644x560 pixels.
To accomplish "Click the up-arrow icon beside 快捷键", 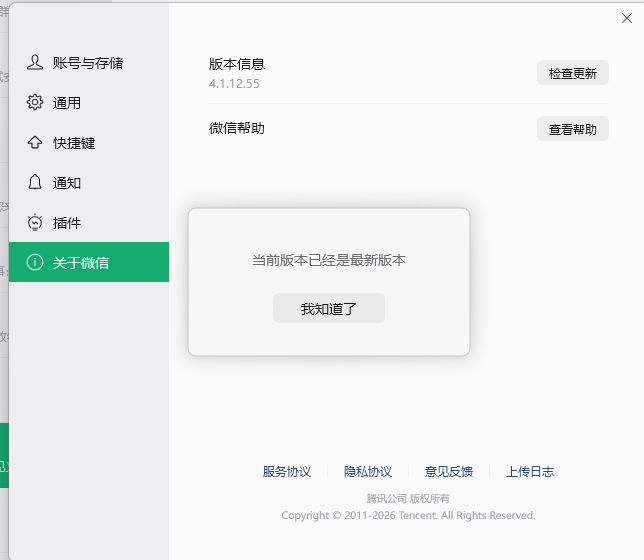I will click(x=35, y=143).
